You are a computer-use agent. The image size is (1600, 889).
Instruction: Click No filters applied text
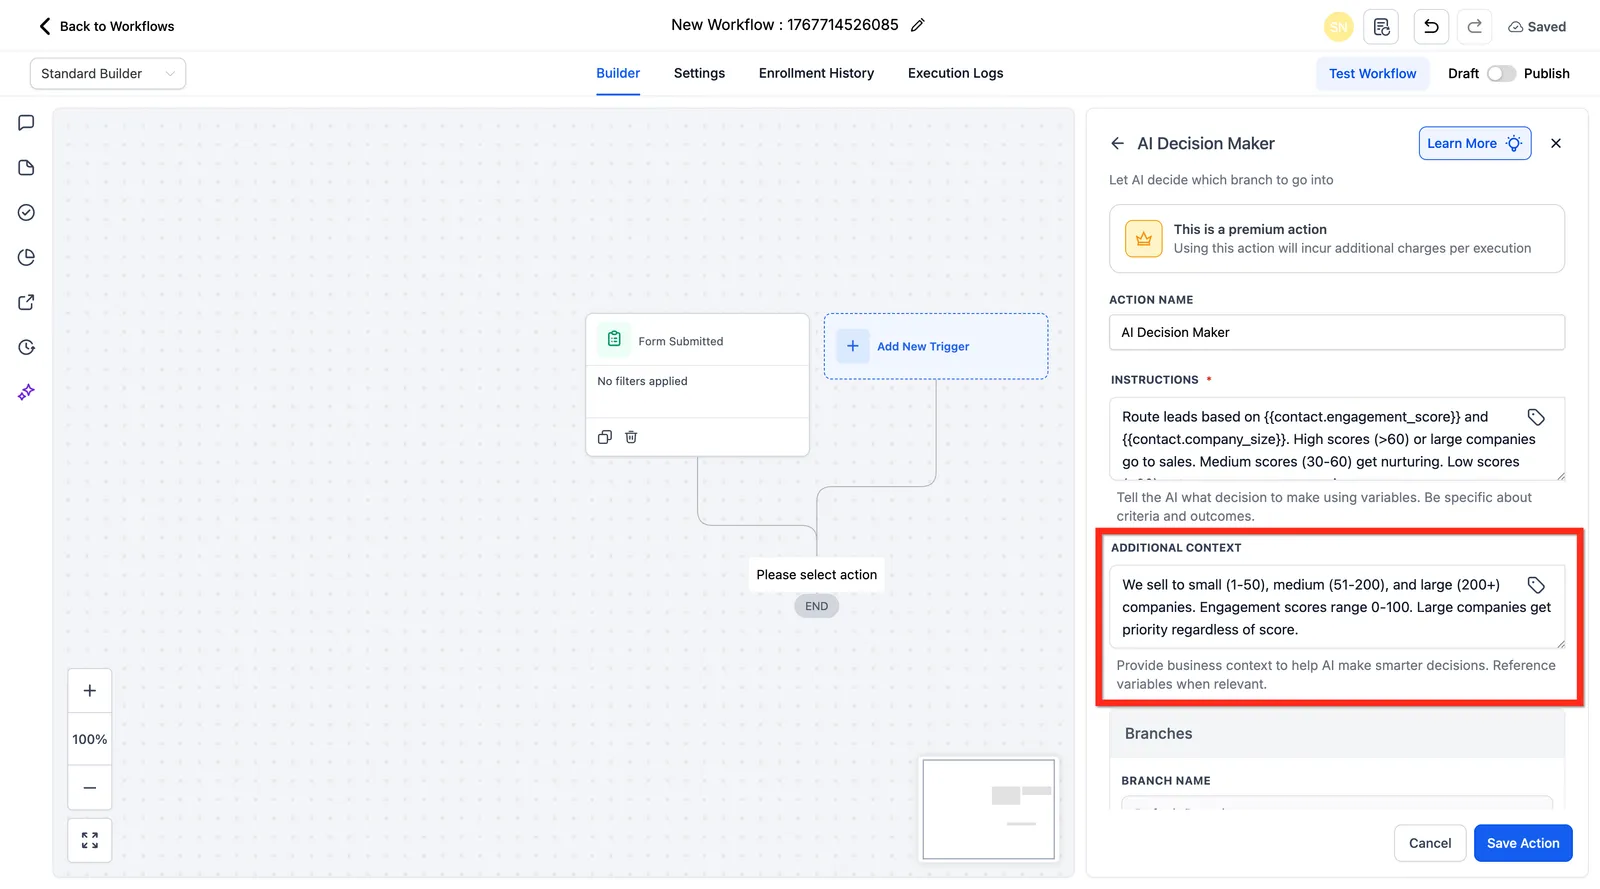[x=642, y=381]
